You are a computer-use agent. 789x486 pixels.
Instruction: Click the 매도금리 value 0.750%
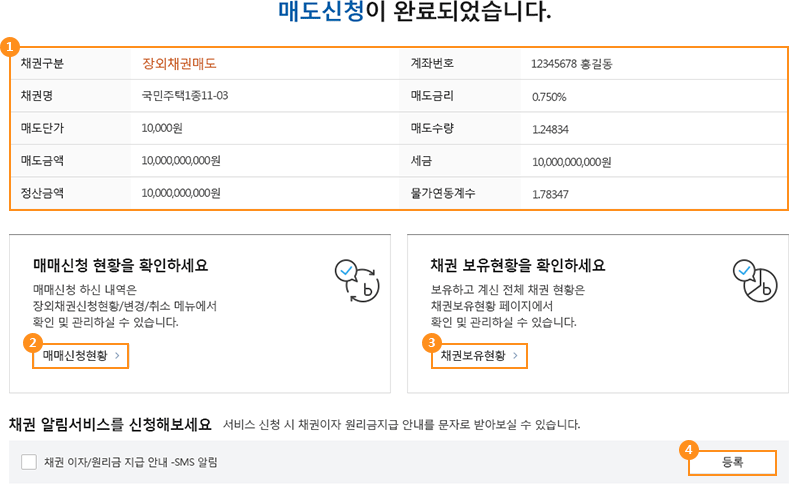tap(549, 97)
